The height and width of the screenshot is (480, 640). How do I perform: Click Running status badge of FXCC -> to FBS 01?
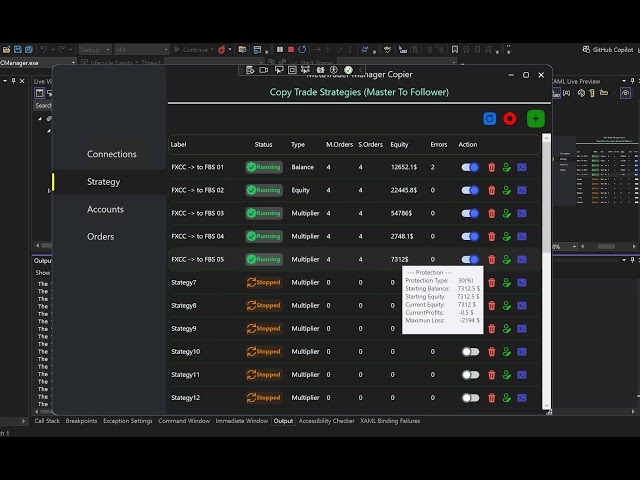pos(264,167)
